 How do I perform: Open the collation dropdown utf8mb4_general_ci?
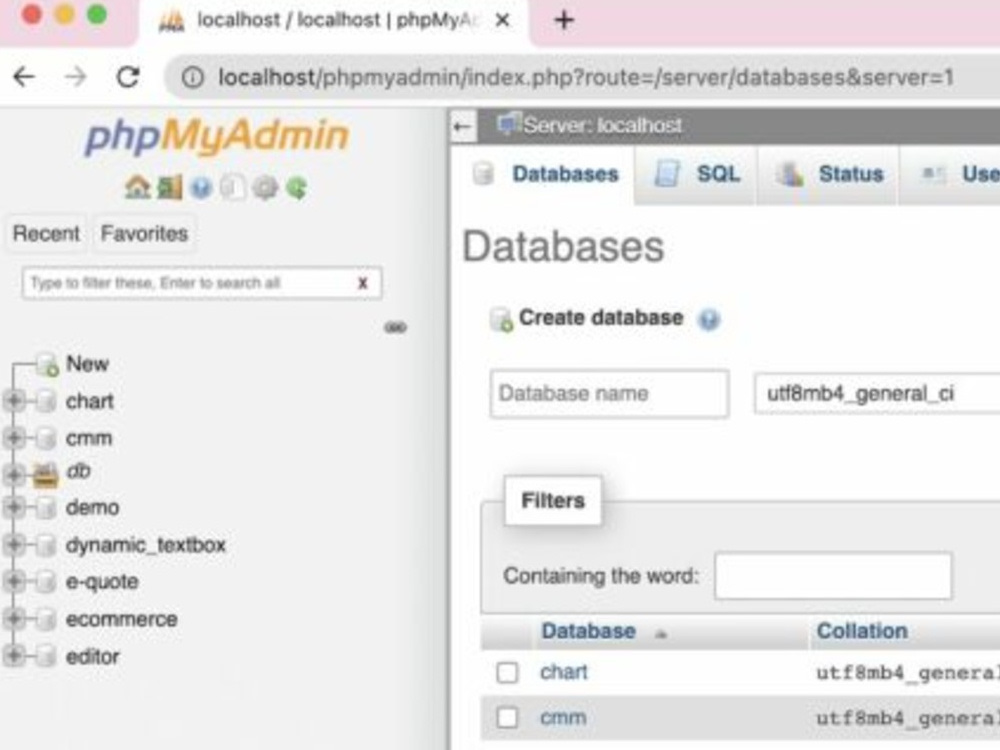pos(876,393)
